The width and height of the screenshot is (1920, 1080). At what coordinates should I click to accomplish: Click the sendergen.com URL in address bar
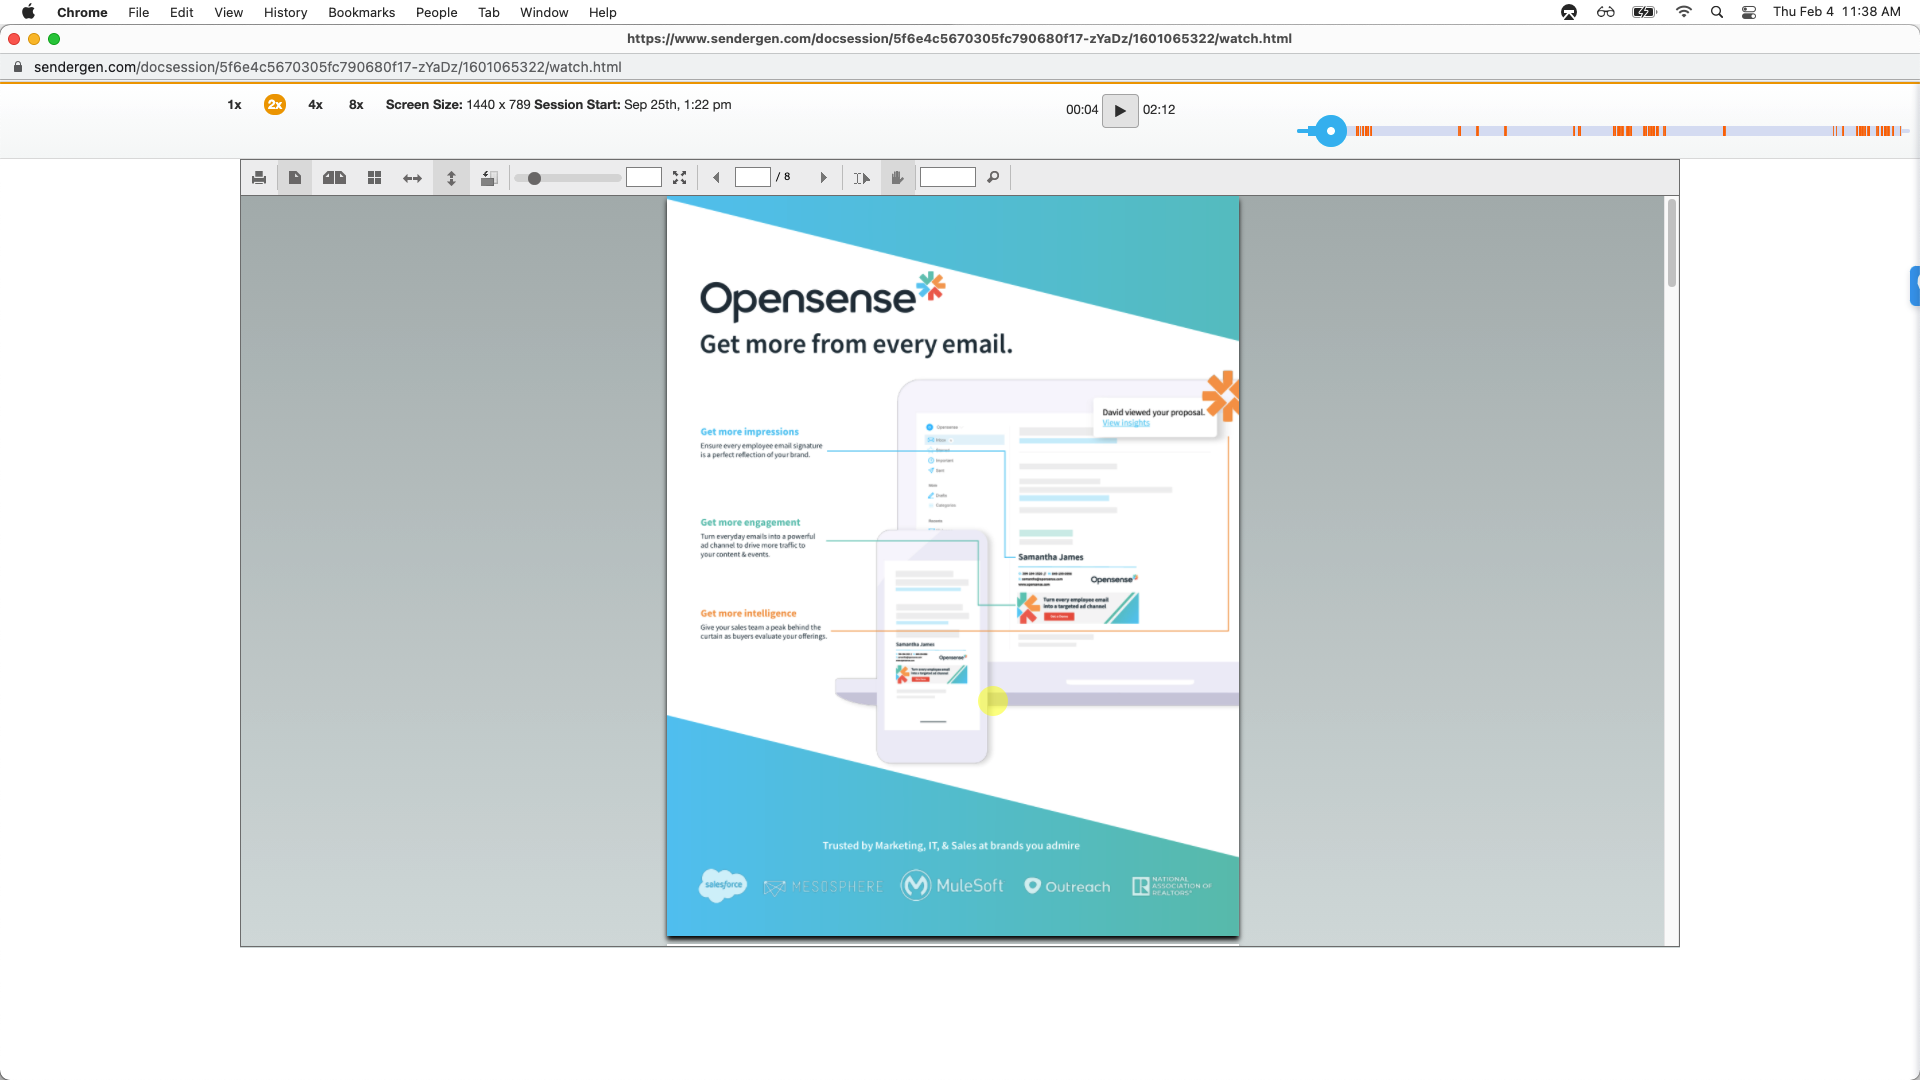[328, 67]
